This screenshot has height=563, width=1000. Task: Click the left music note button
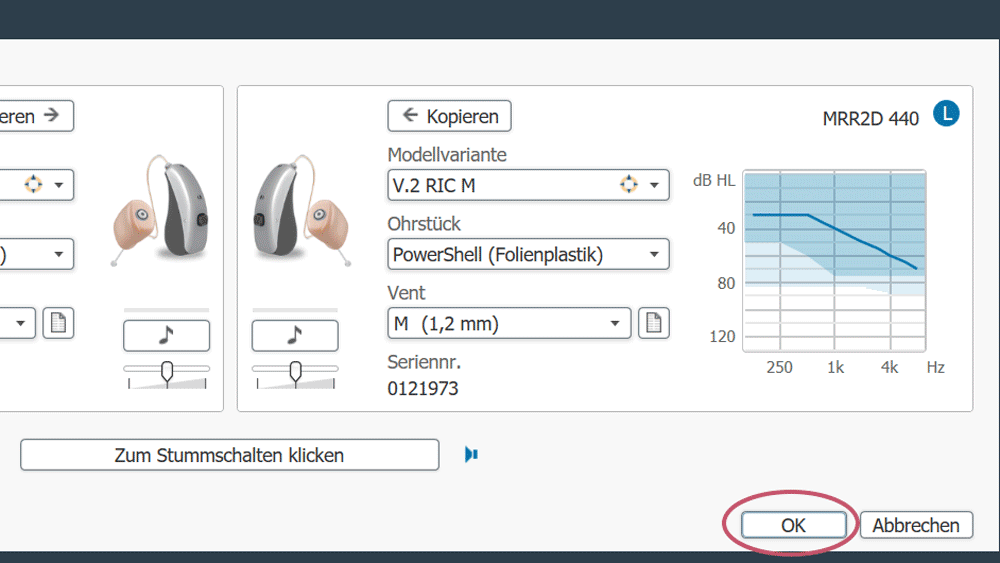click(166, 336)
